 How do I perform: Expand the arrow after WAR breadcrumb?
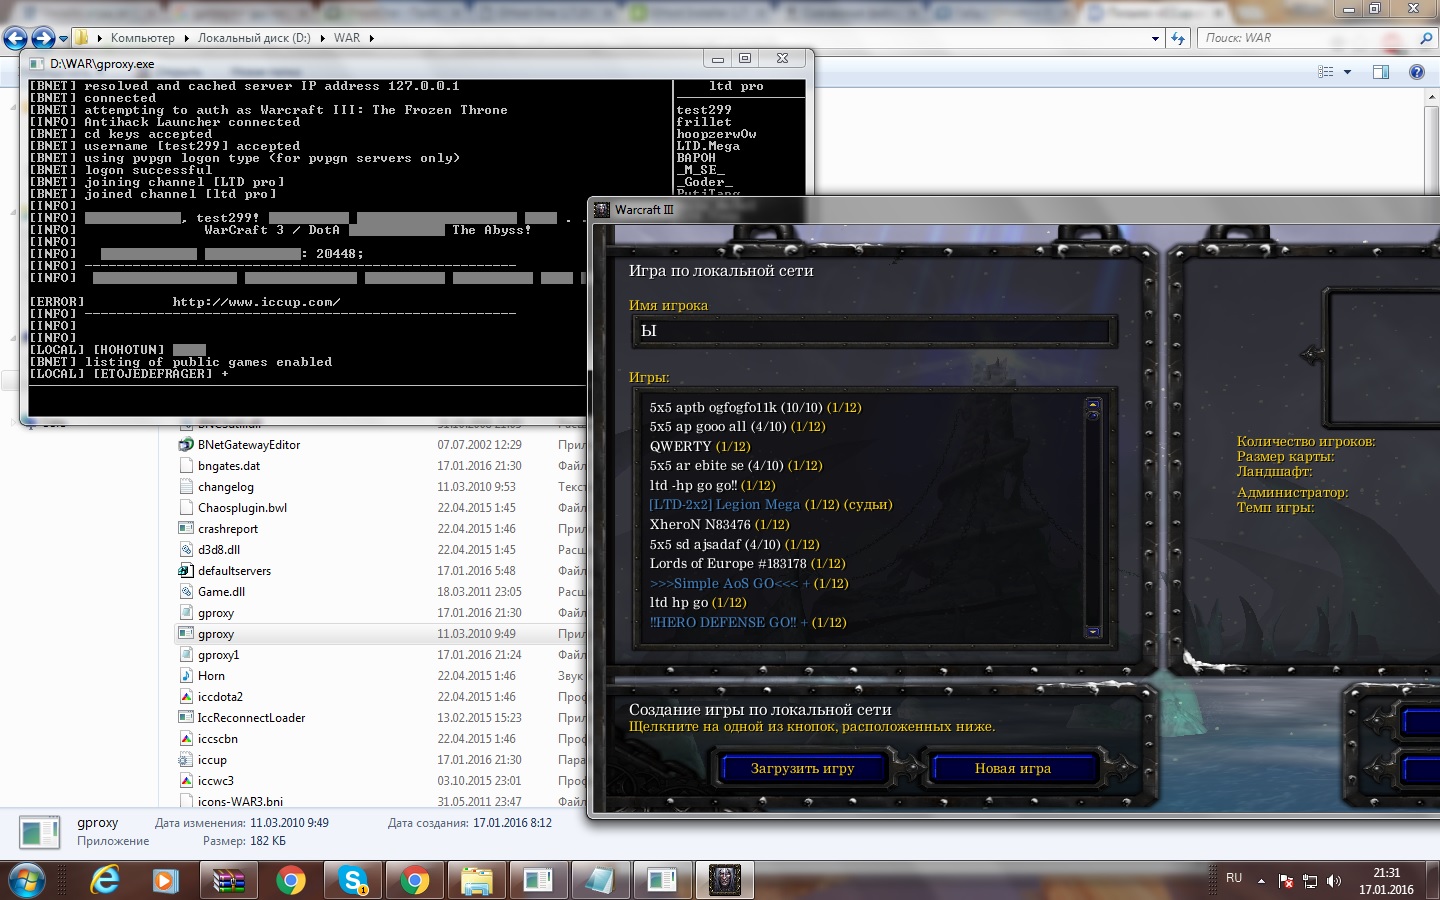pyautogui.click(x=372, y=38)
